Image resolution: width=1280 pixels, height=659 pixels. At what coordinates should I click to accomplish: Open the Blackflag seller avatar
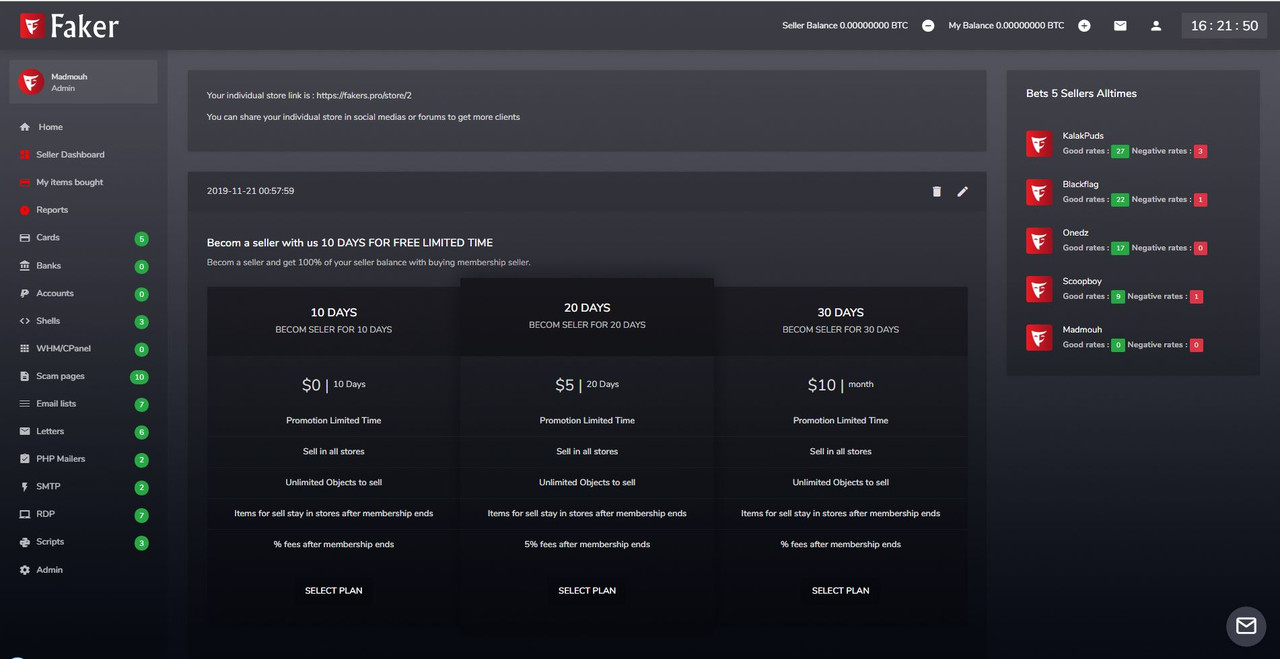tap(1039, 192)
